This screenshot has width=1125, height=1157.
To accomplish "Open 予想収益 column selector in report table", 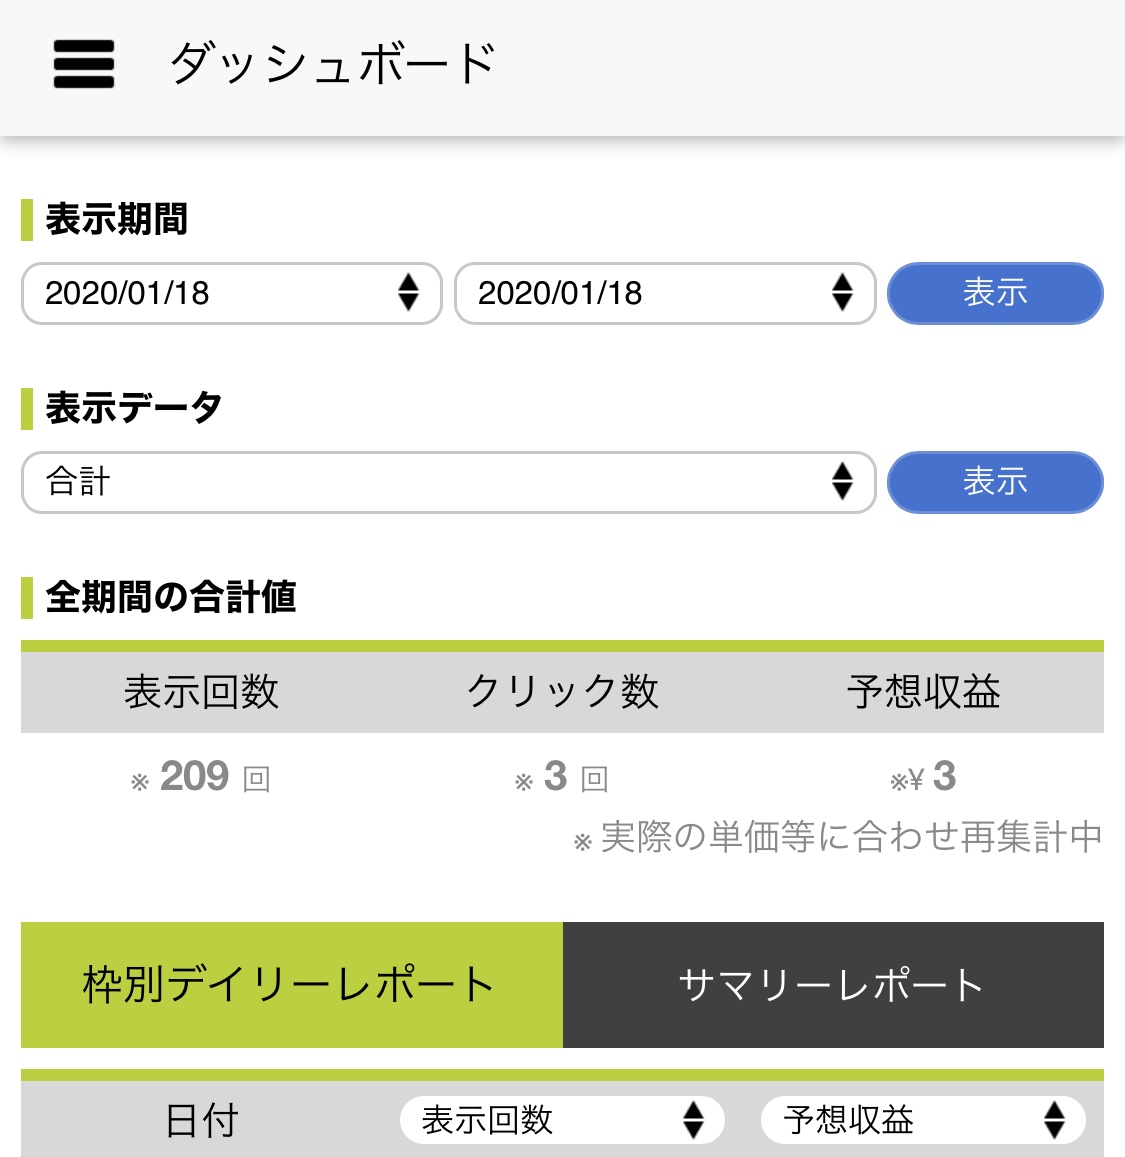I will click(x=922, y=1120).
